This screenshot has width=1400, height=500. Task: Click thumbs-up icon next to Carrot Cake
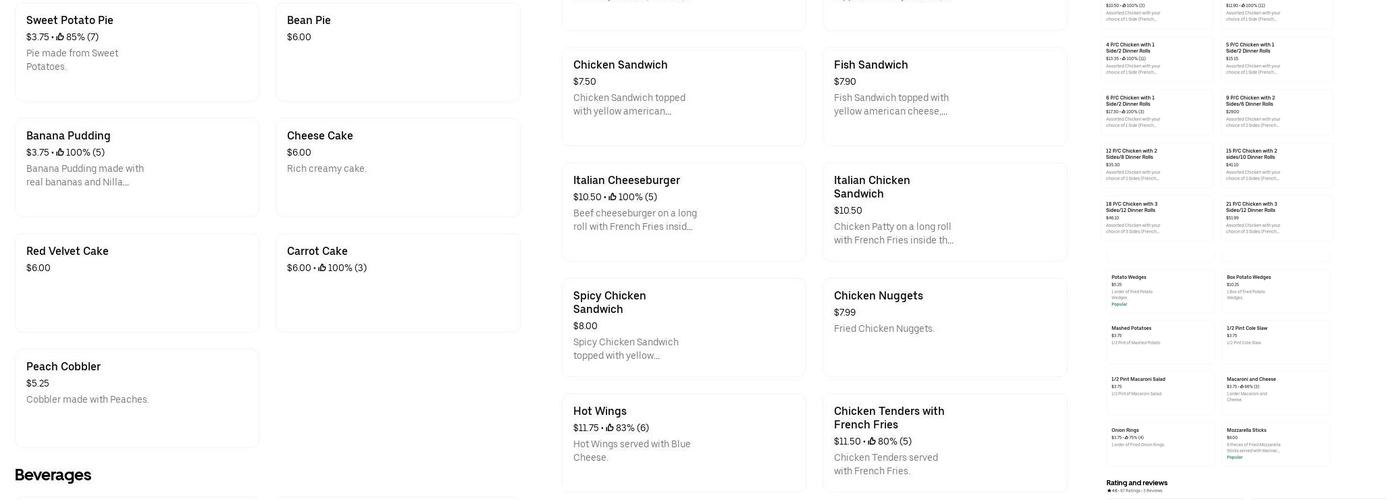322,268
